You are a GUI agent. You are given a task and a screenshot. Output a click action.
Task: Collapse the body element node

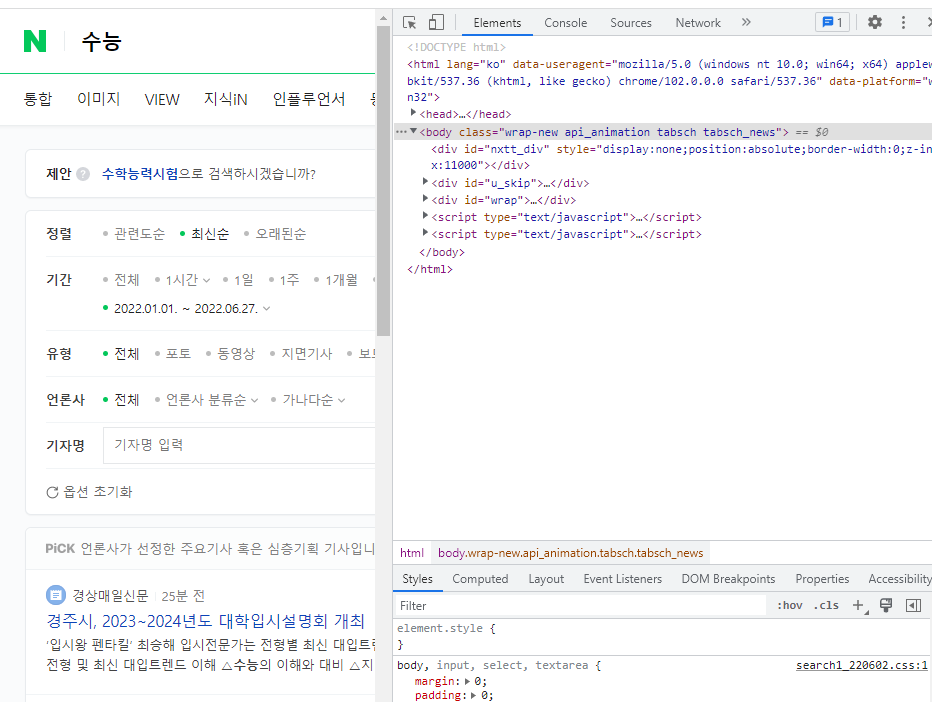[413, 131]
